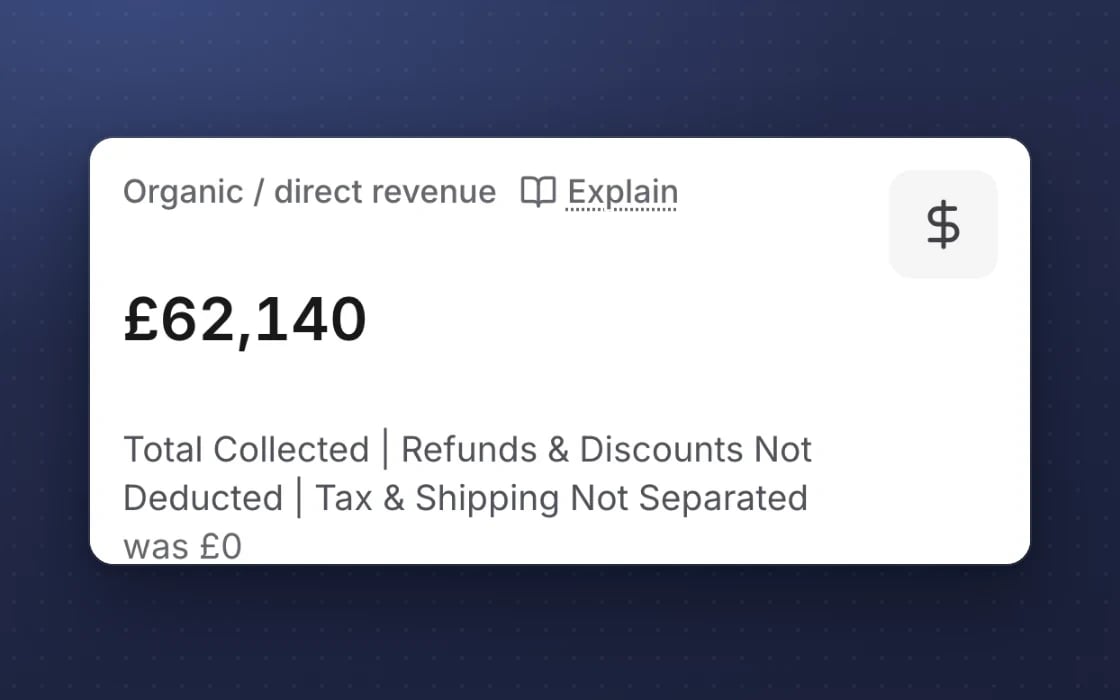Click the word 'Organic' in the heading
This screenshot has width=1120, height=700.
pos(184,193)
